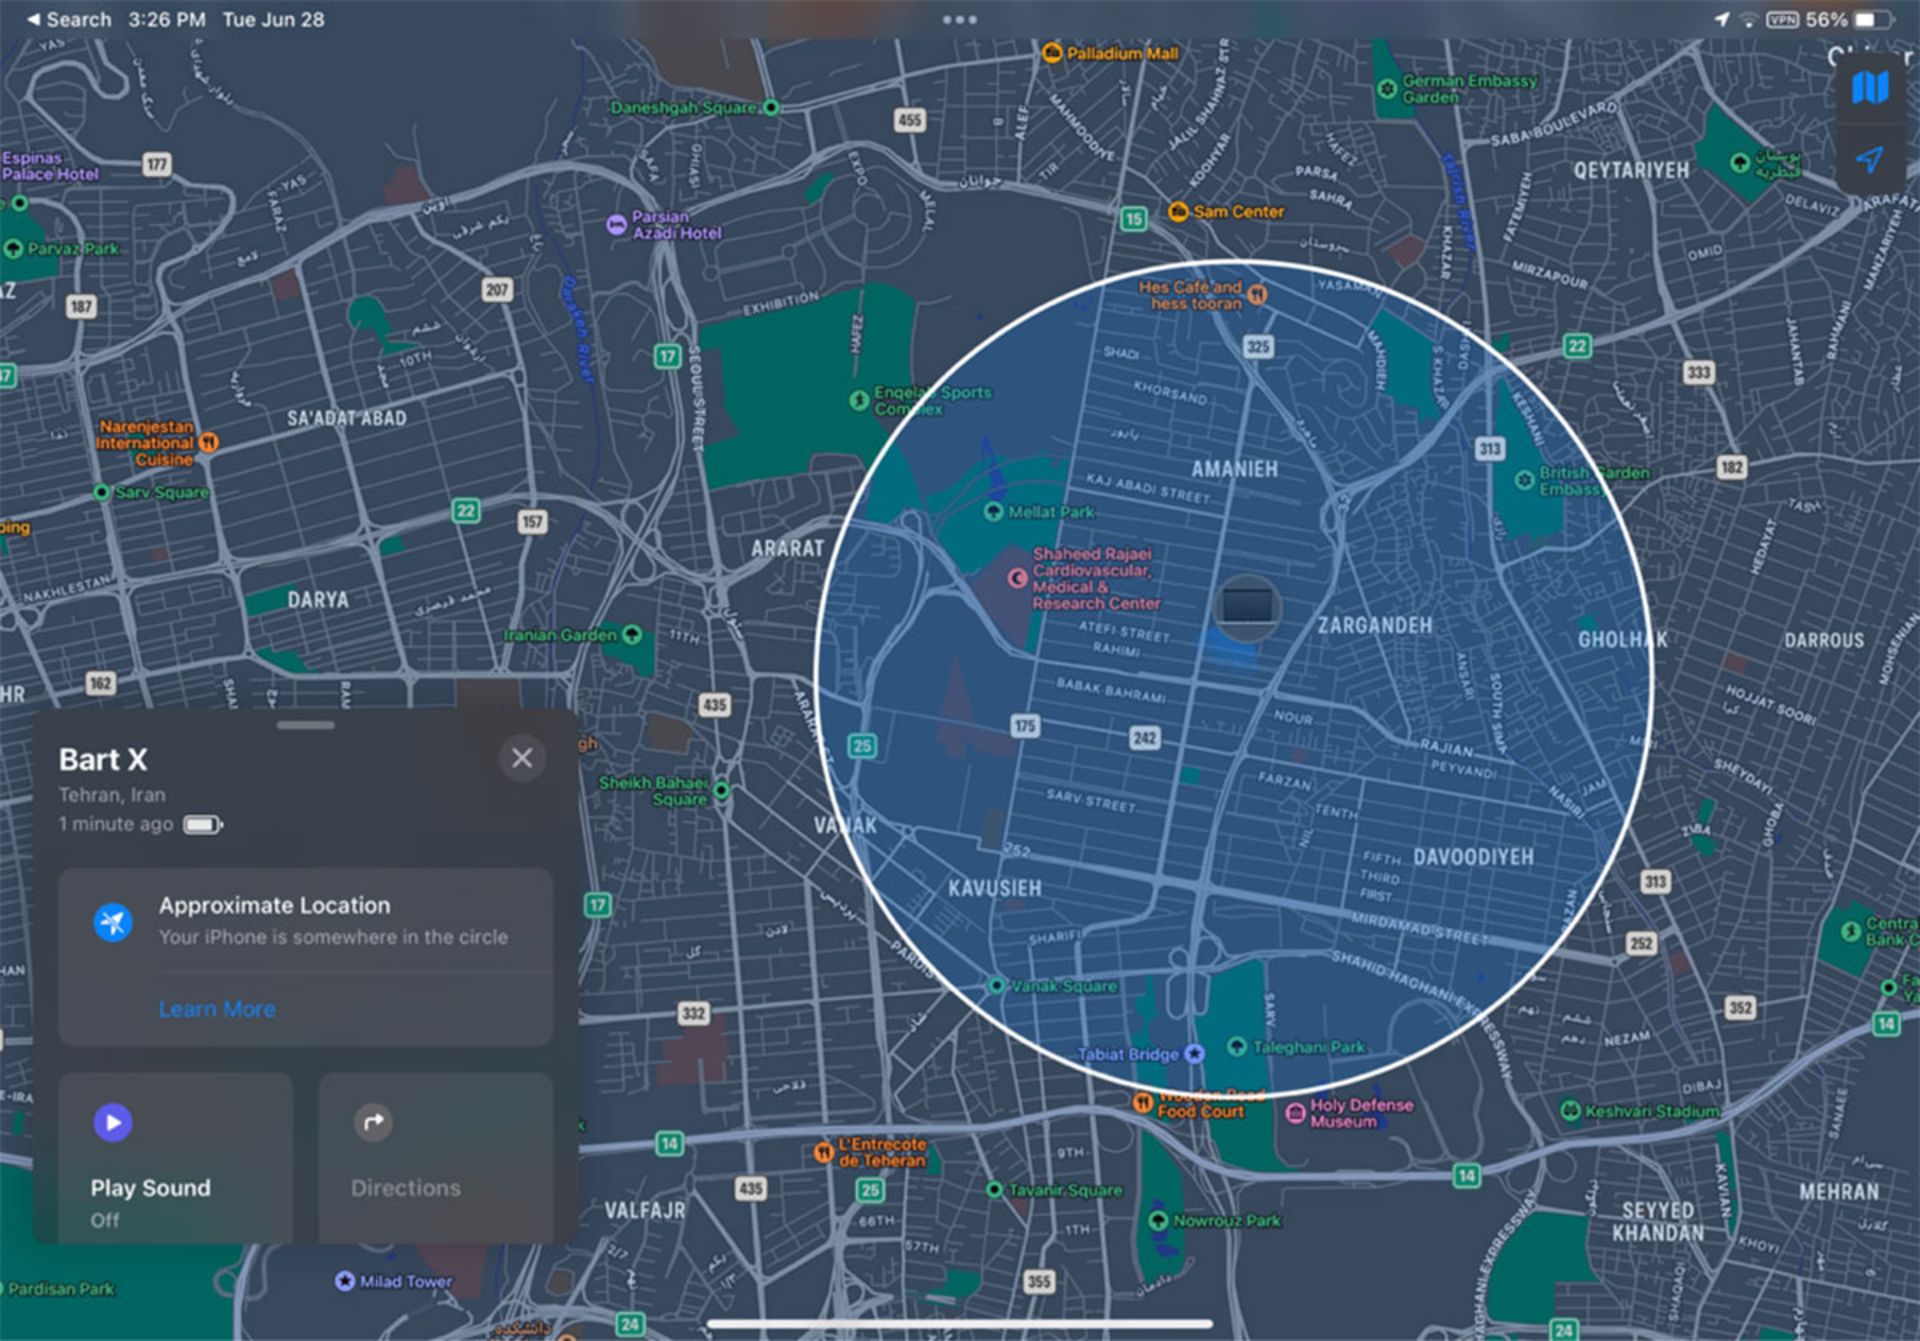The image size is (1920, 1341).
Task: Tap the Play Sound icon
Action: [x=113, y=1122]
